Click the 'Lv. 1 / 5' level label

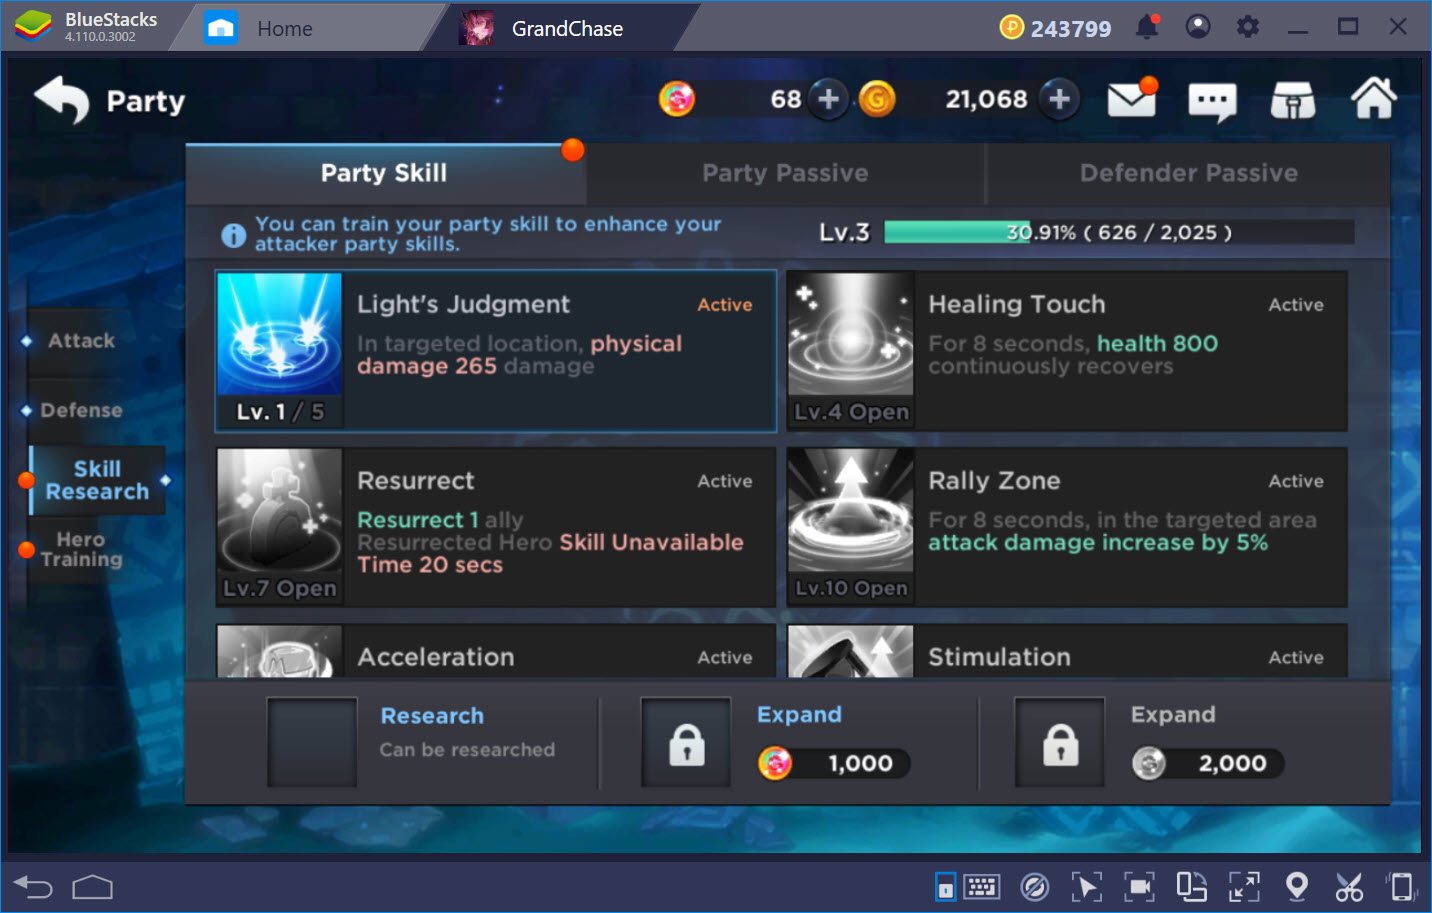tap(280, 412)
